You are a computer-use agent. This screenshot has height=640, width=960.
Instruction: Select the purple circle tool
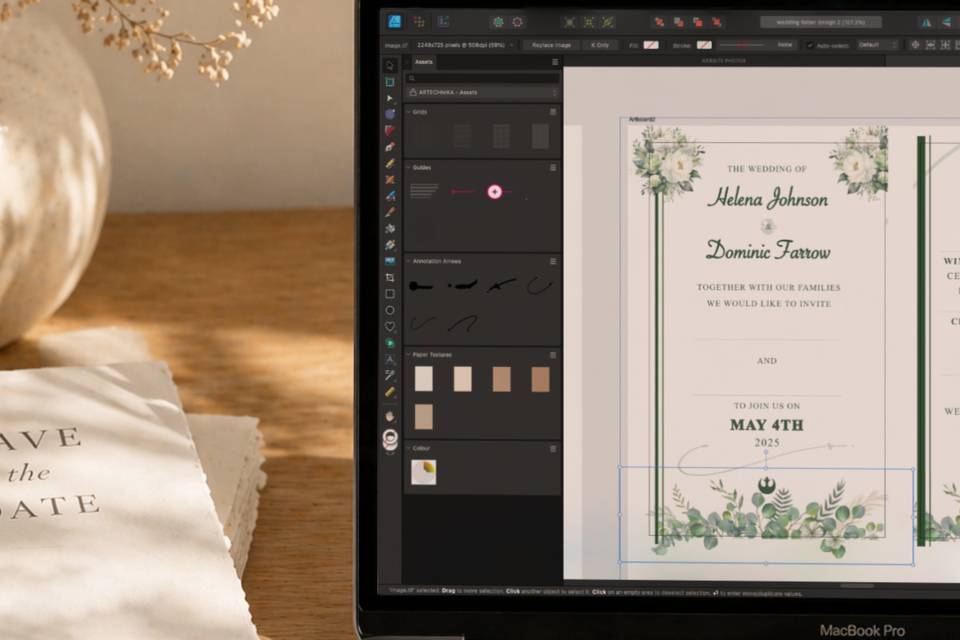(390, 114)
